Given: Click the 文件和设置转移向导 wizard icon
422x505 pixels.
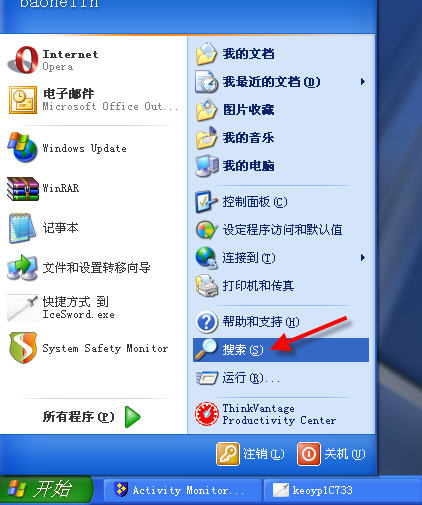Looking at the screenshot, I should tap(23, 268).
